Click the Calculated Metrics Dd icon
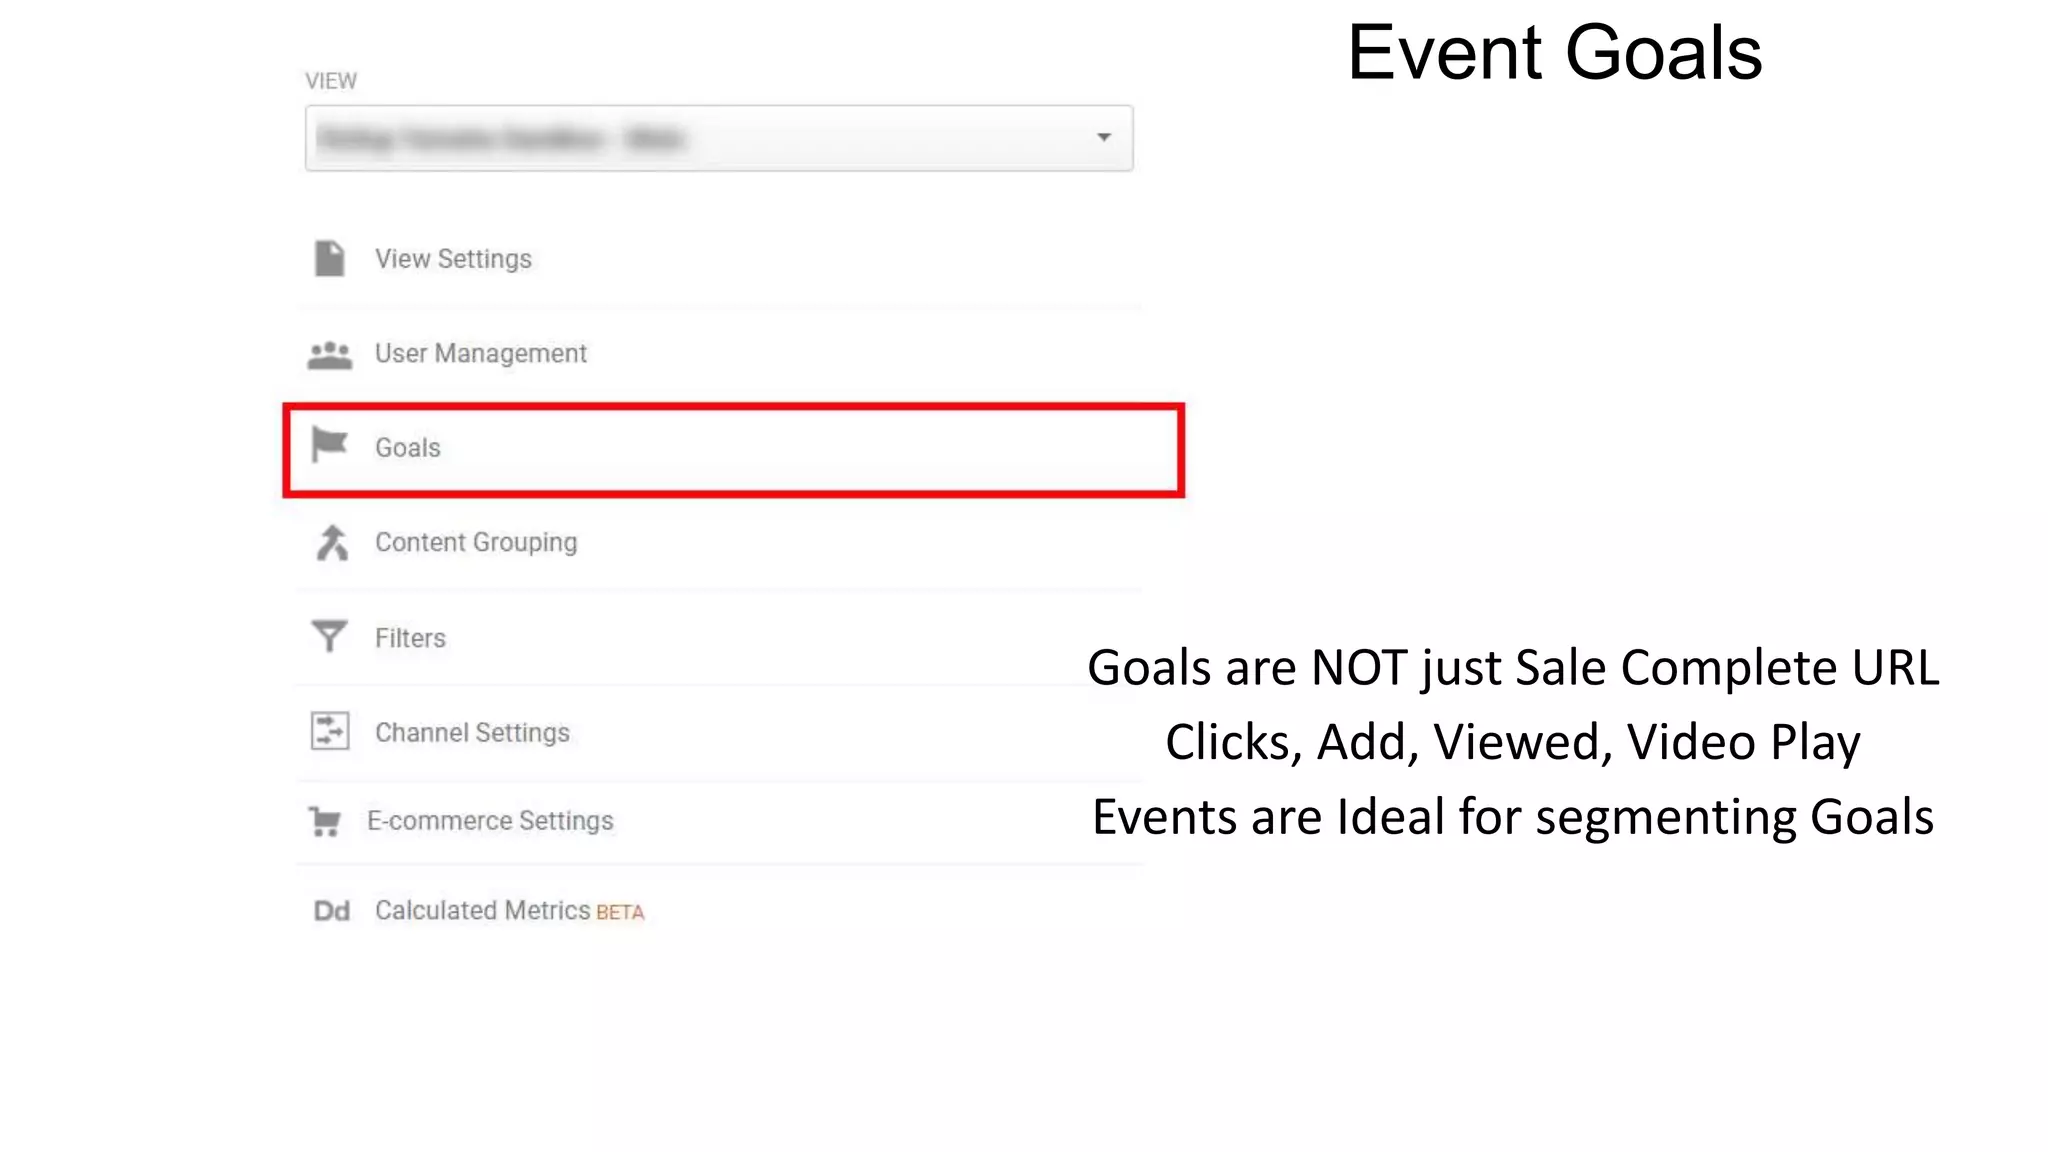Viewport: 2048px width, 1152px height. (x=331, y=911)
